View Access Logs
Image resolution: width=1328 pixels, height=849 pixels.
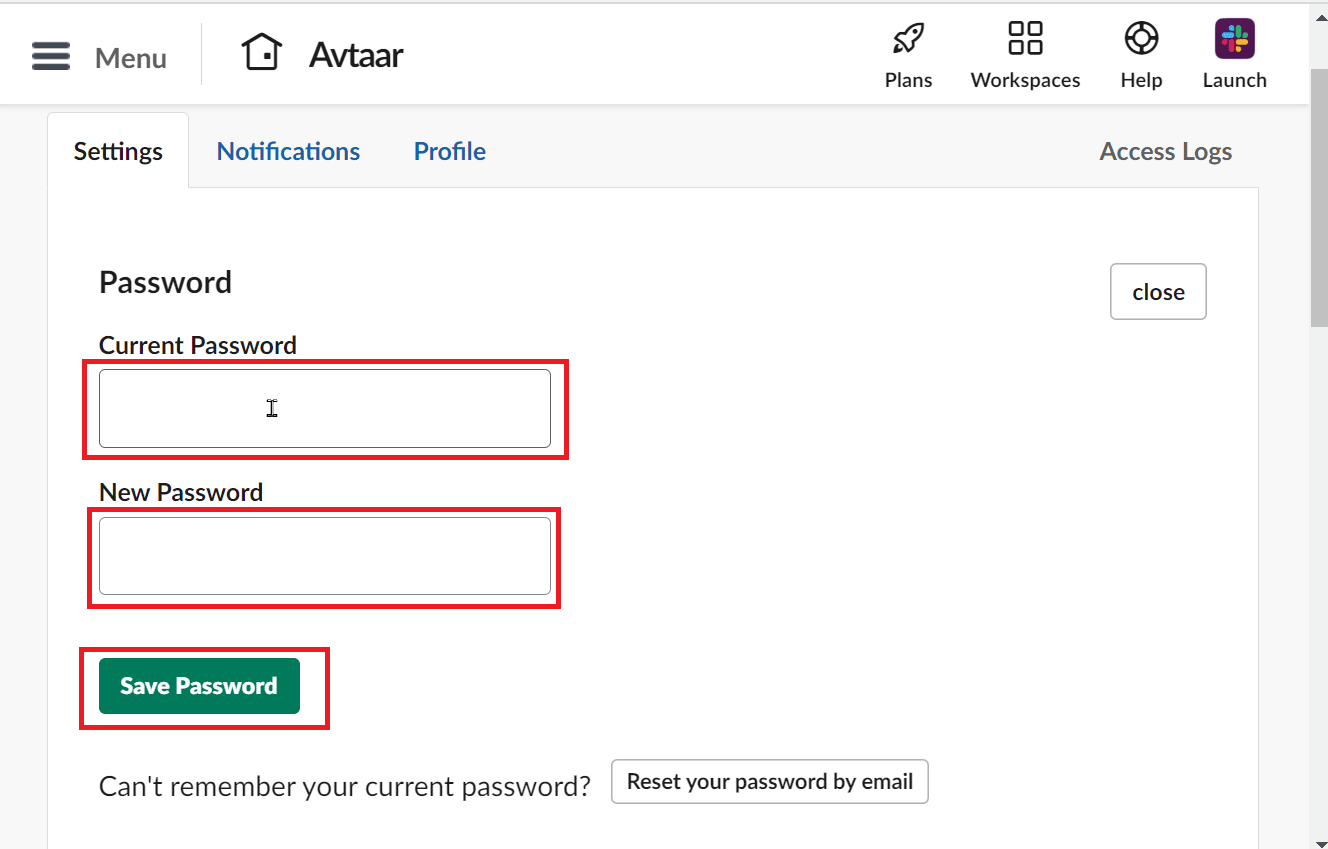(x=1165, y=151)
